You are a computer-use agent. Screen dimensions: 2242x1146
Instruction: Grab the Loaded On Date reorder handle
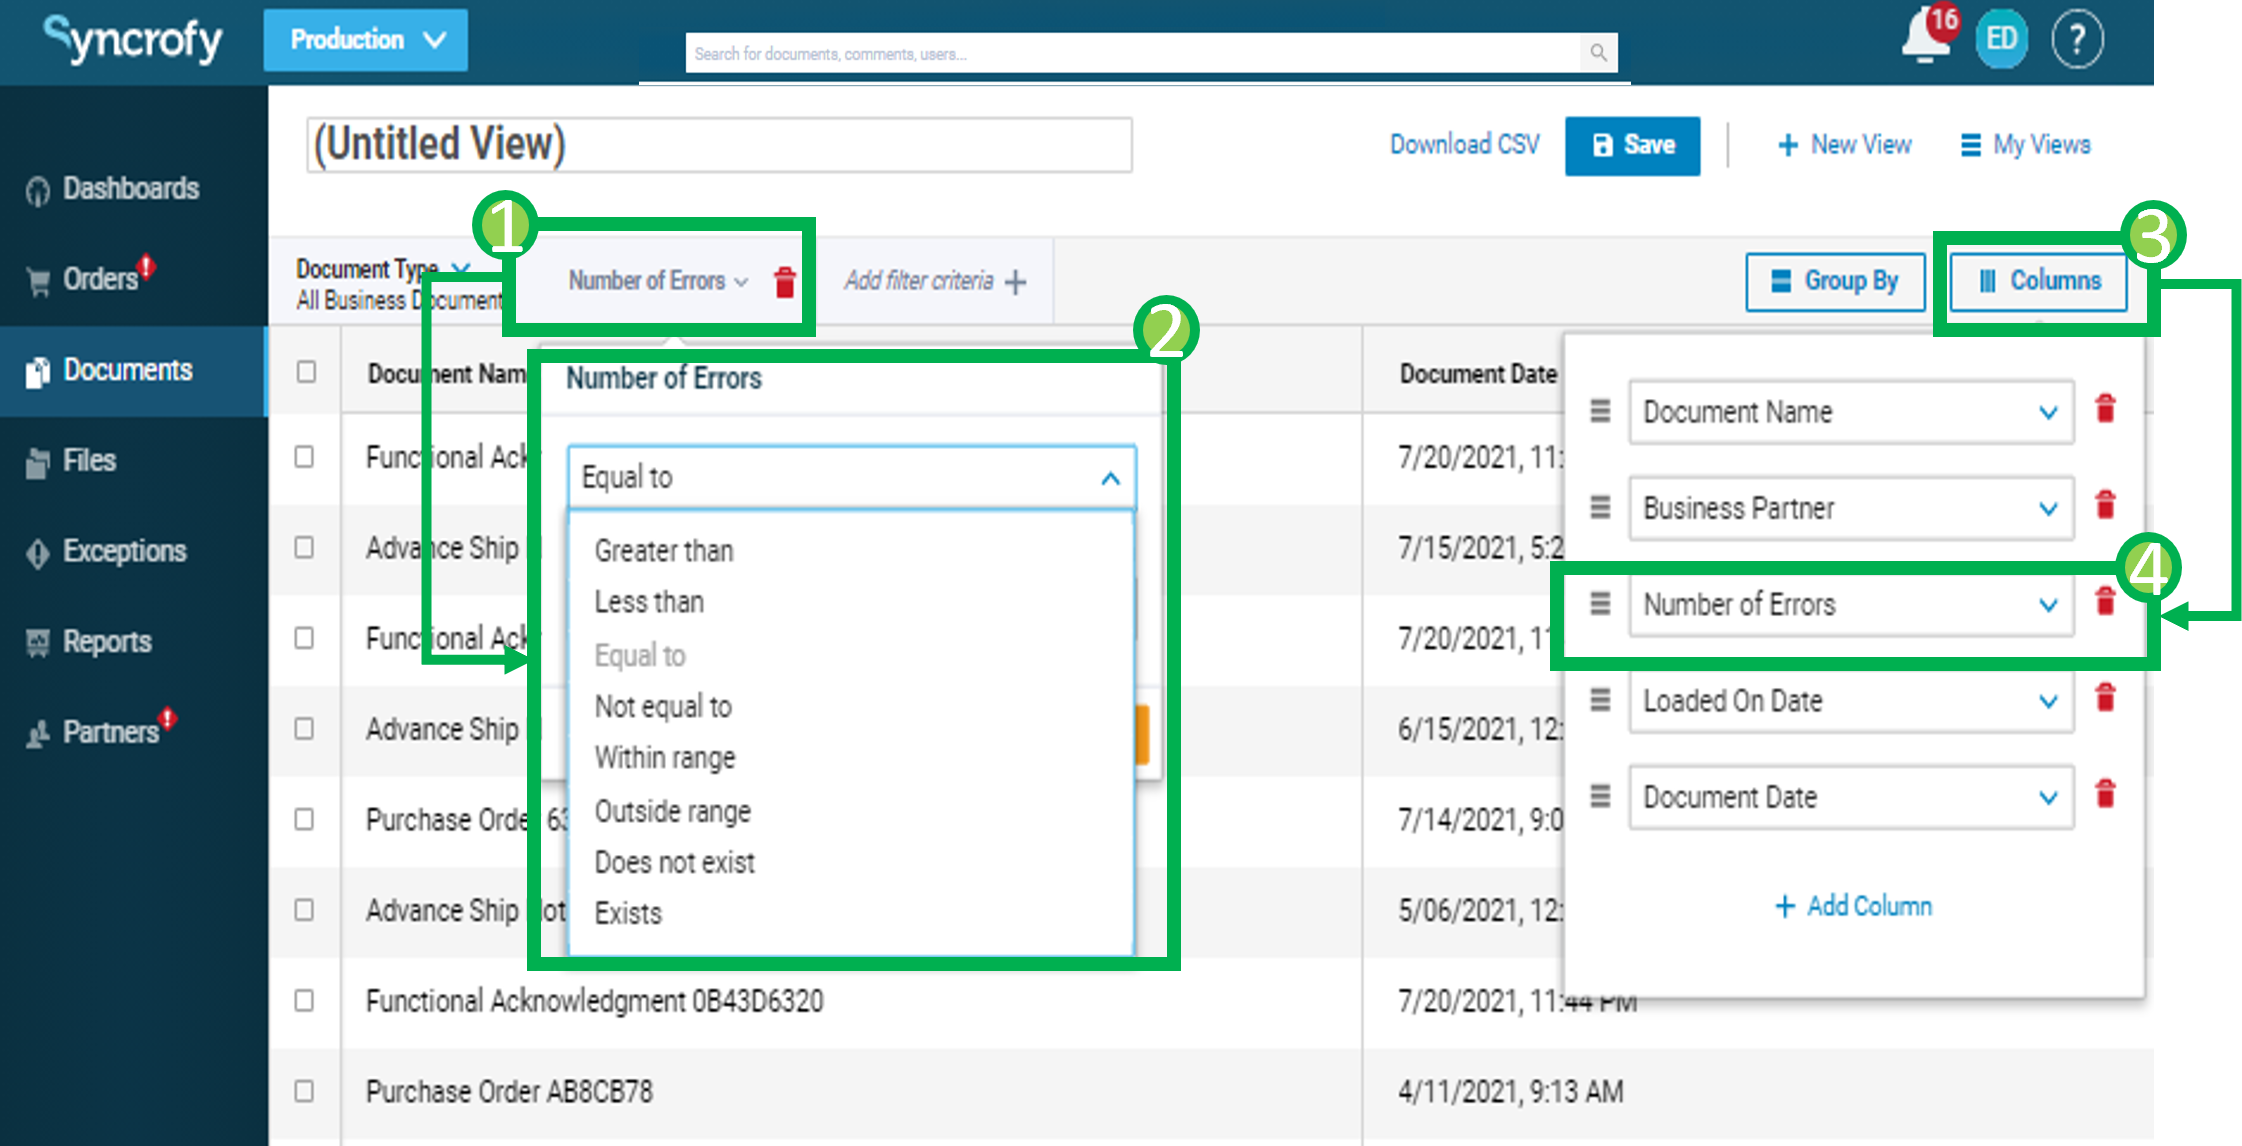click(1600, 699)
